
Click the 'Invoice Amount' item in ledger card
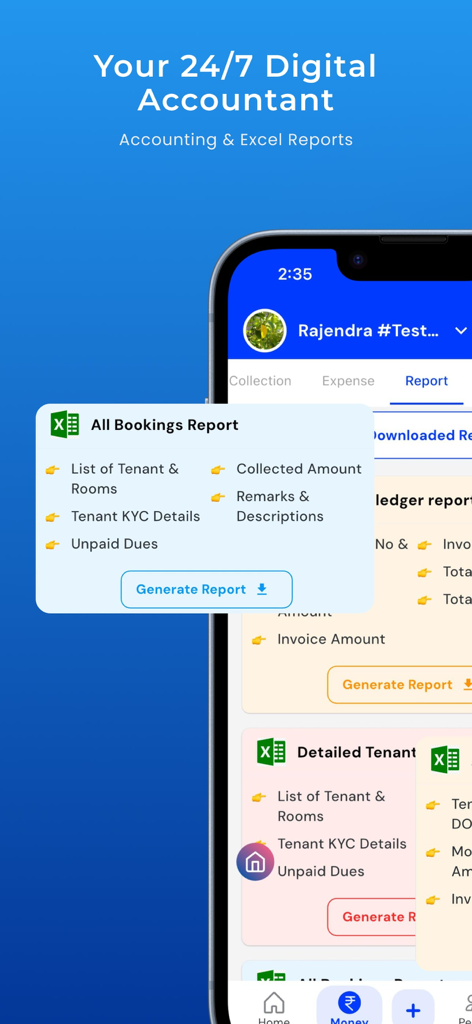331,639
